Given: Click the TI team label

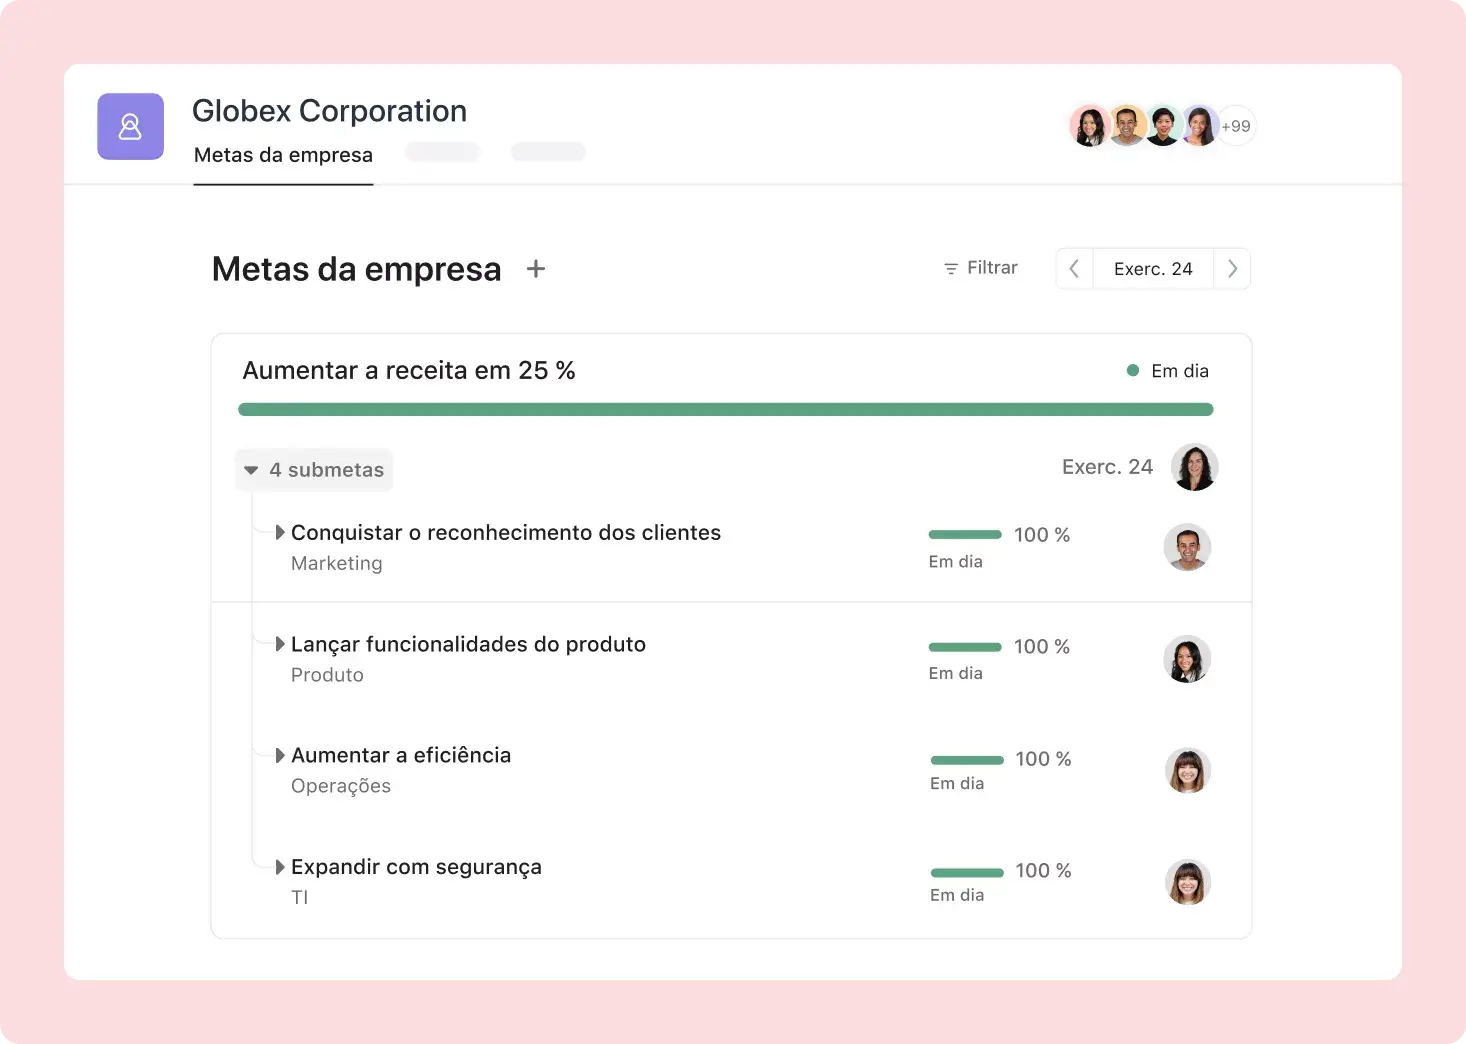Looking at the screenshot, I should [300, 897].
